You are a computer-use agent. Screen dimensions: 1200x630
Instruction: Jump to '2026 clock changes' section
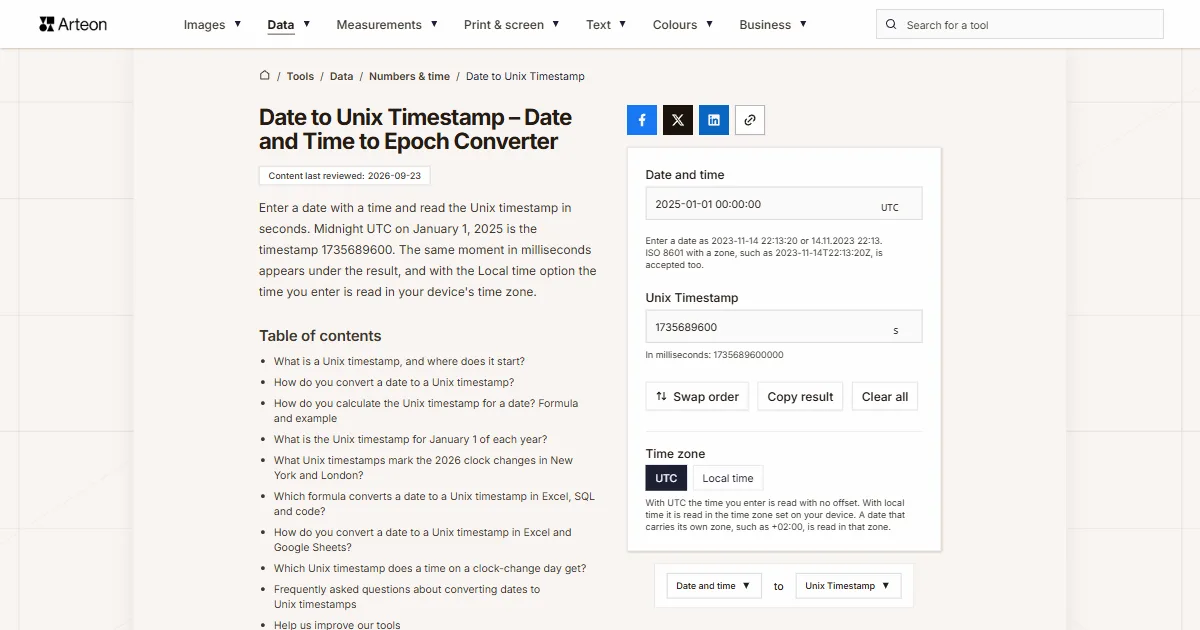tap(424, 468)
